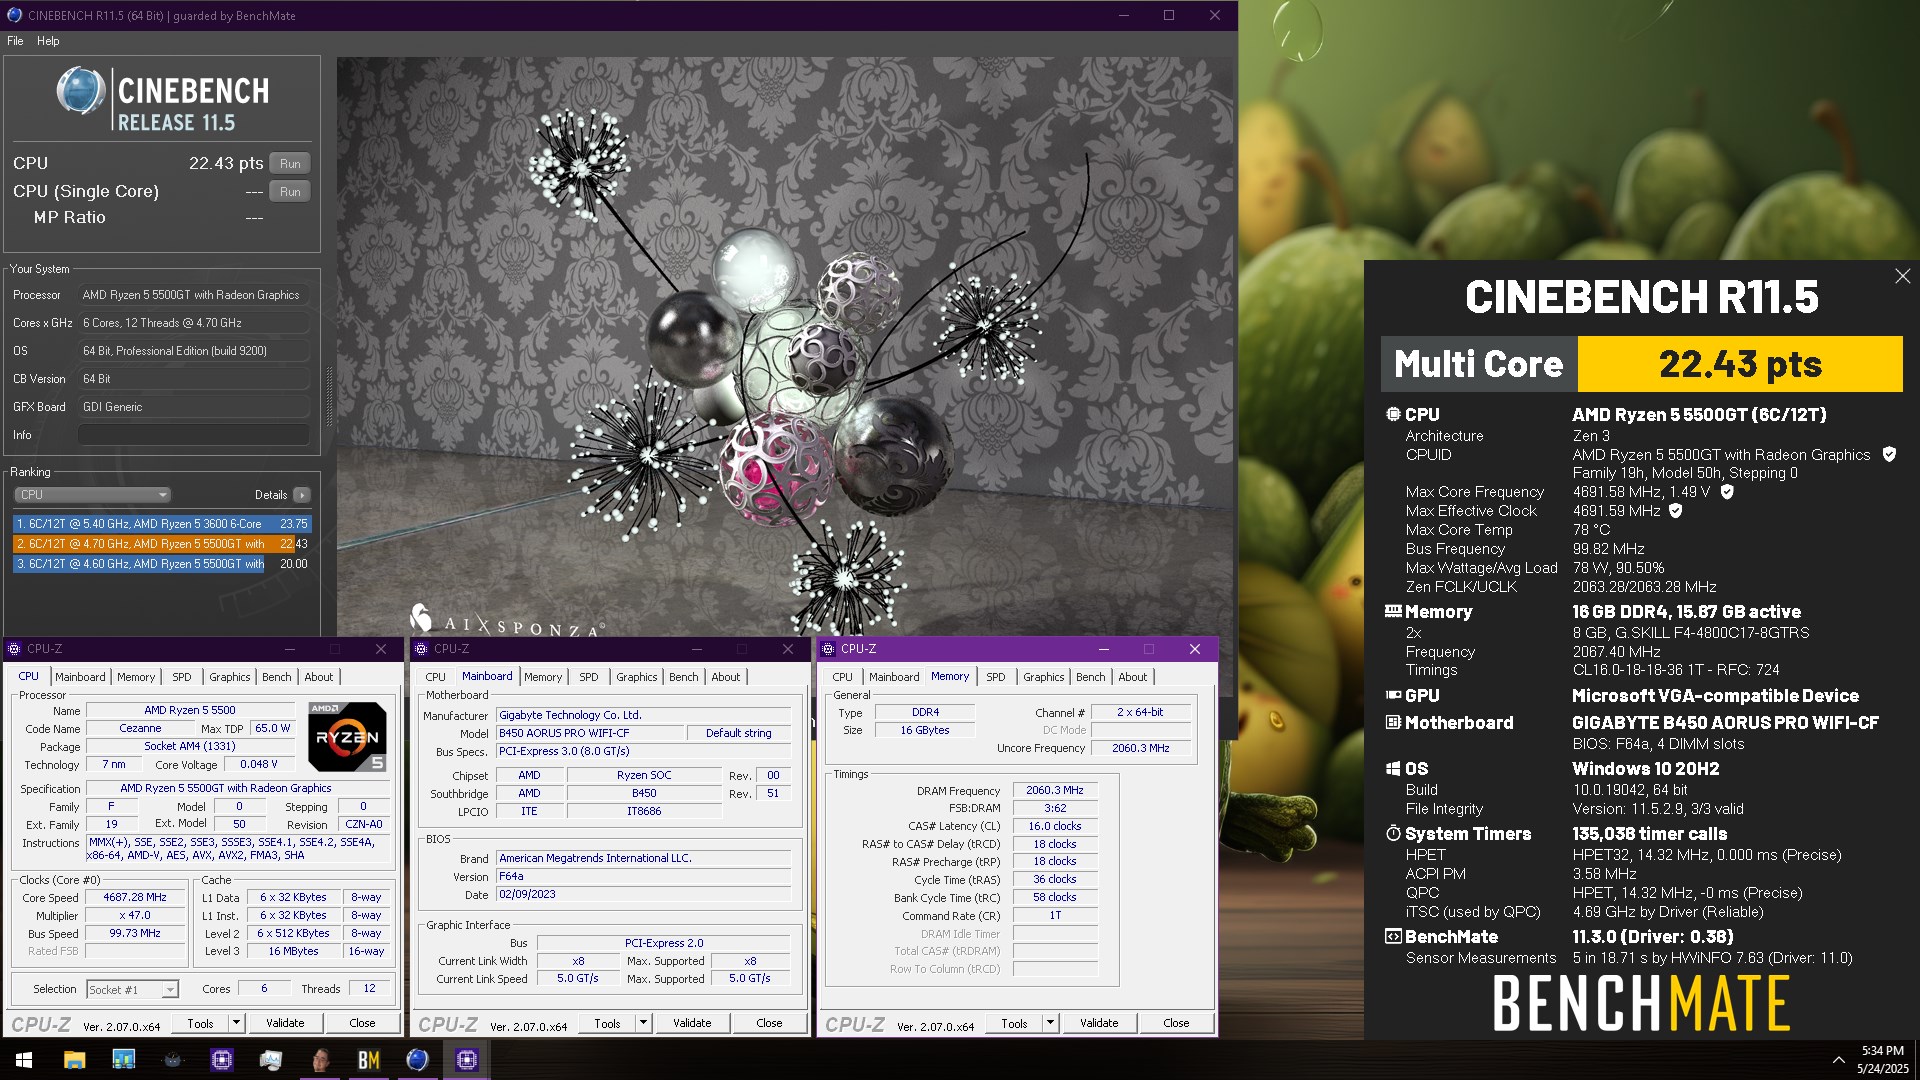
Task: Click the OS Windows icon in BenchMate panel
Action: click(x=1393, y=769)
